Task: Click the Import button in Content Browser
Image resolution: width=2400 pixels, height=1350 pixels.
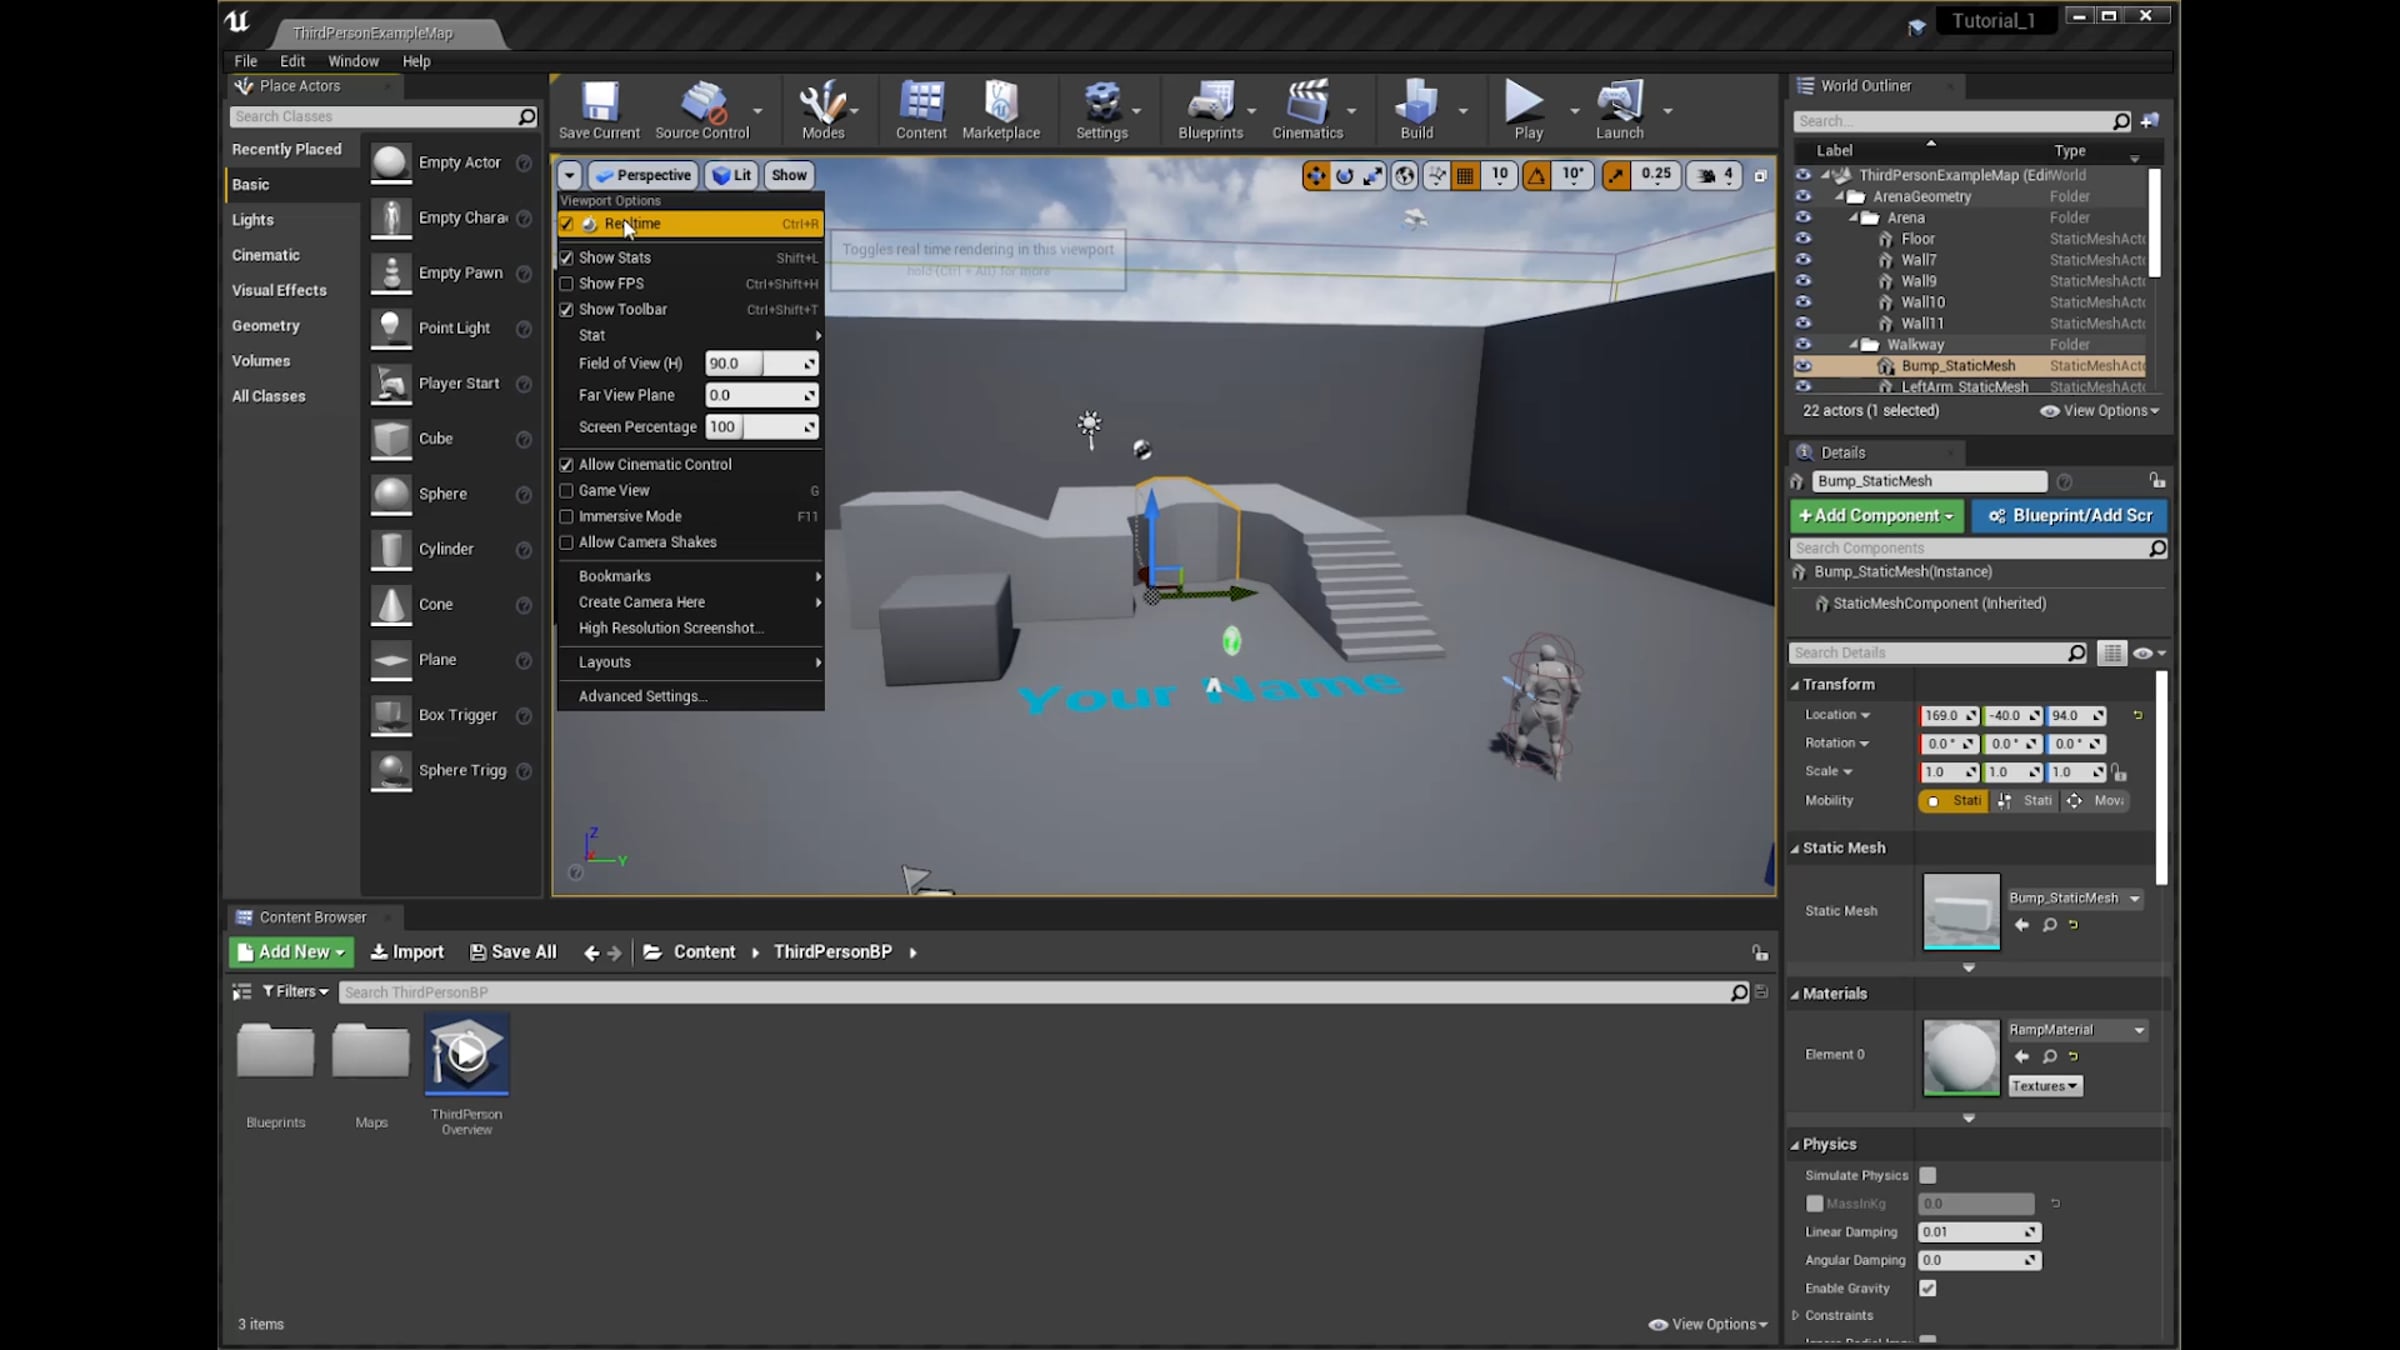Action: click(407, 952)
